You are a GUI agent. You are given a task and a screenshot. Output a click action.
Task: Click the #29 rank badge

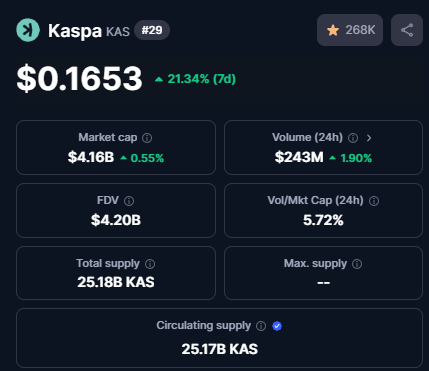(x=152, y=30)
